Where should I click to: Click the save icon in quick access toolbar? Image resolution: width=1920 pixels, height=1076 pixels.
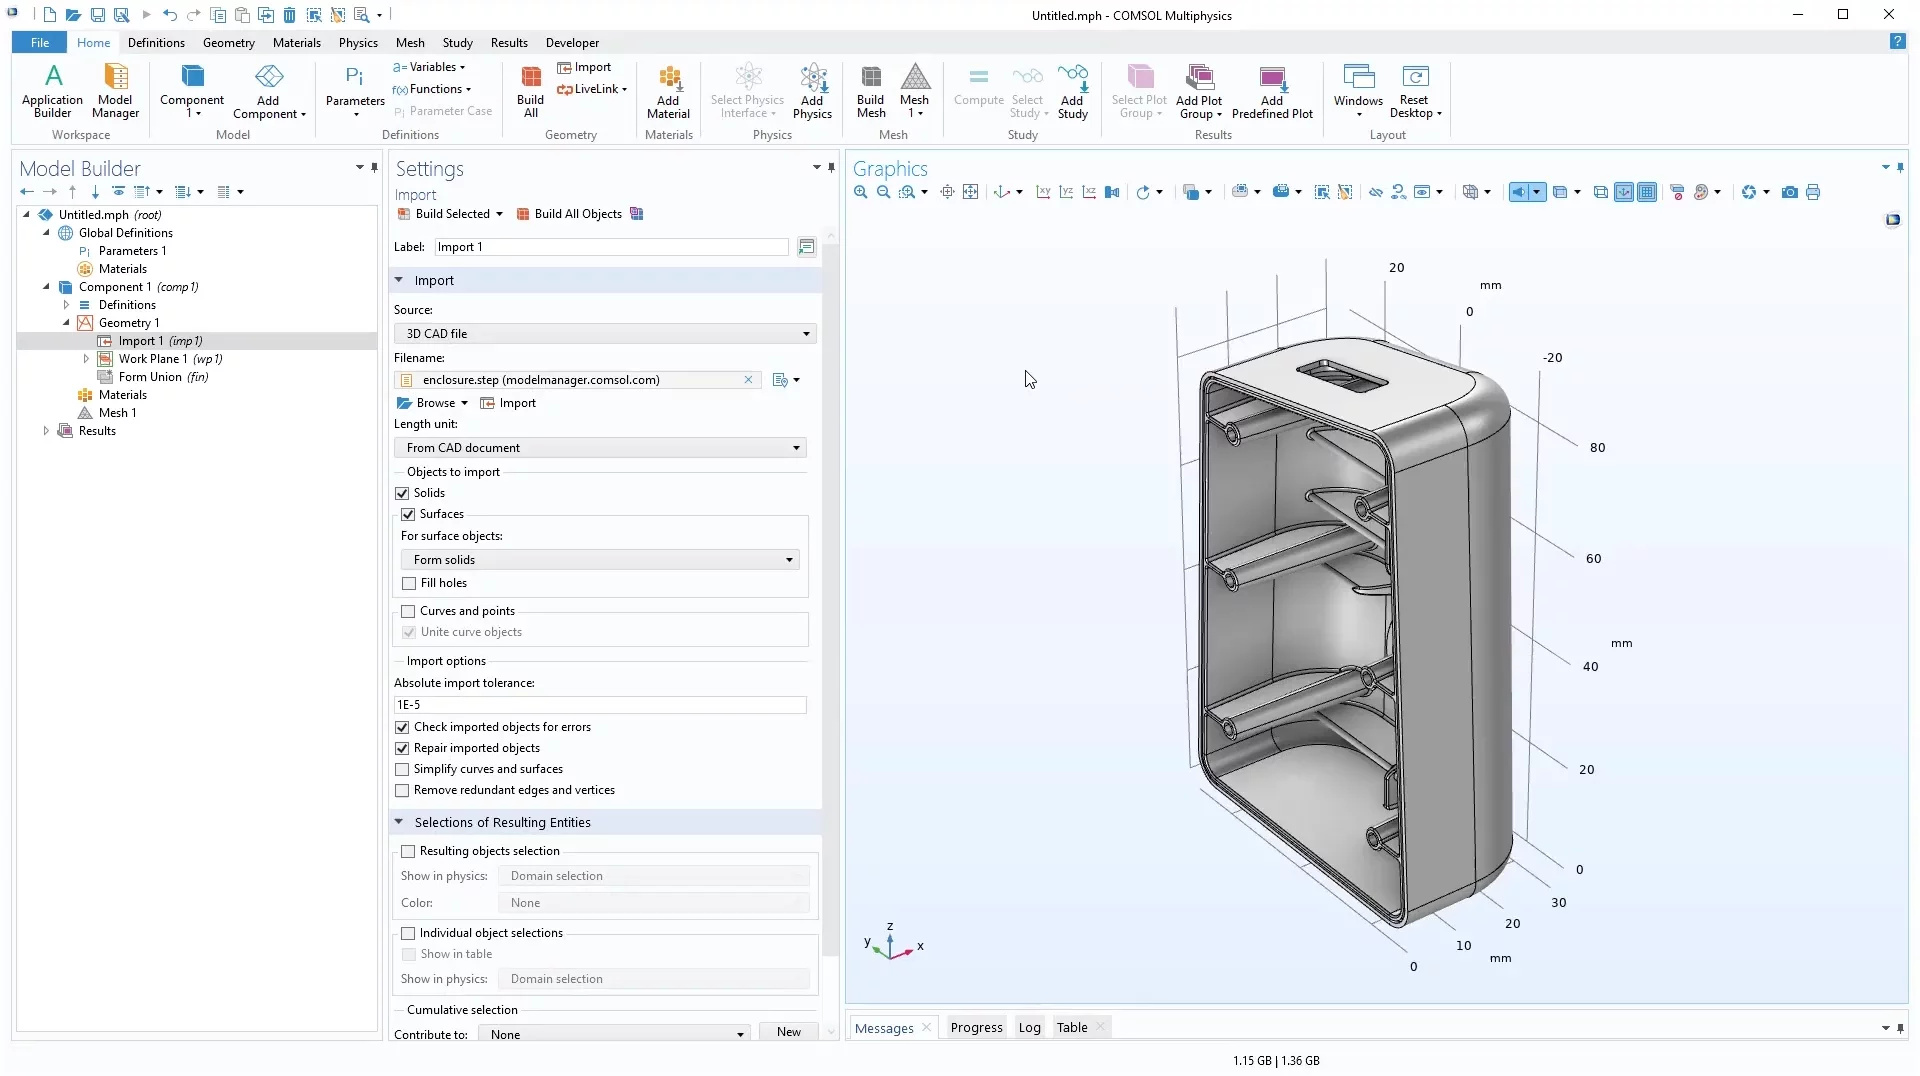pyautogui.click(x=98, y=15)
